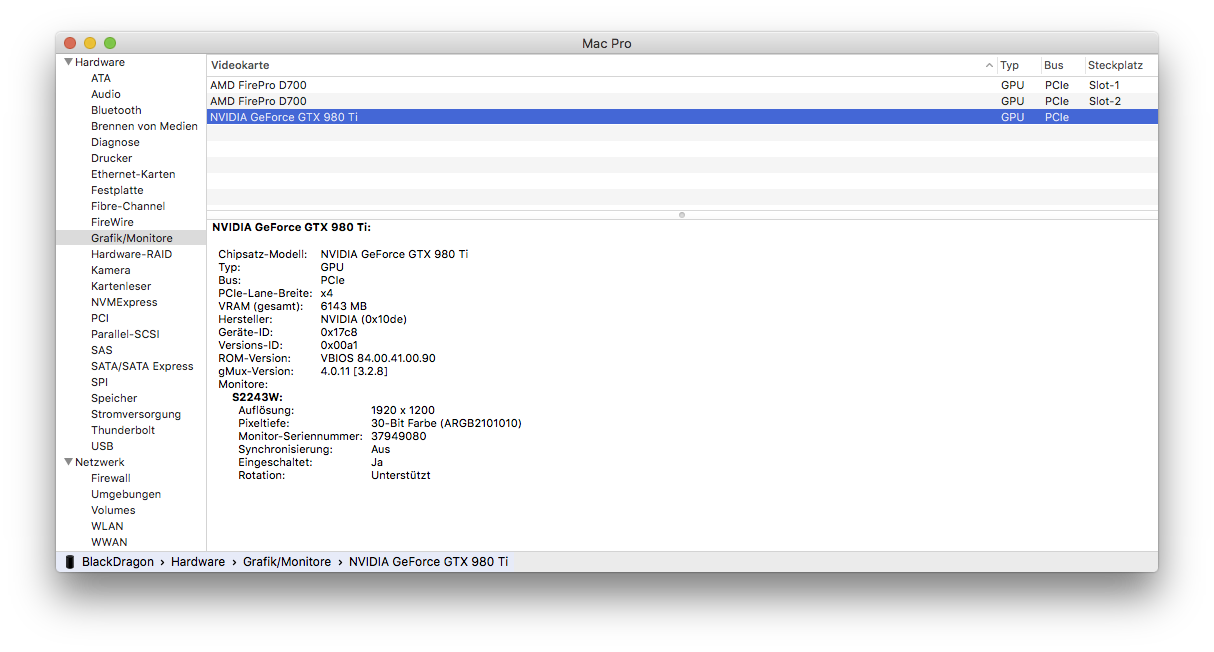1214x652 pixels.
Task: Click the BlackDragon computer icon in path bar
Action: point(70,562)
